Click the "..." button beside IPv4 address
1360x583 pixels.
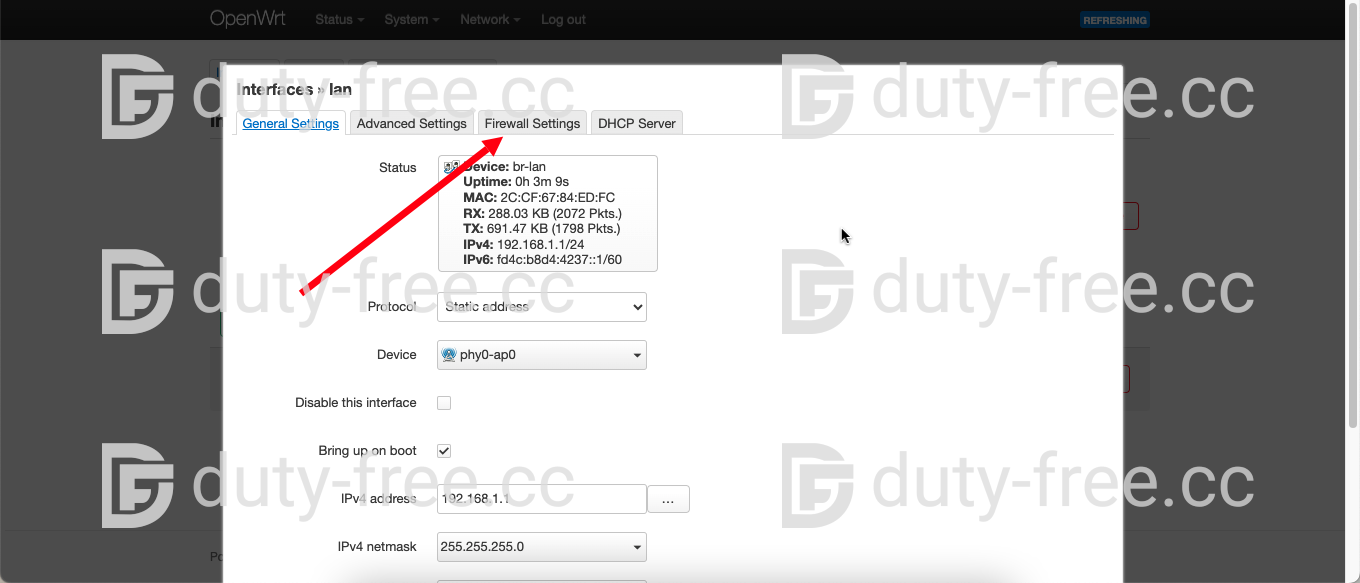(x=668, y=499)
